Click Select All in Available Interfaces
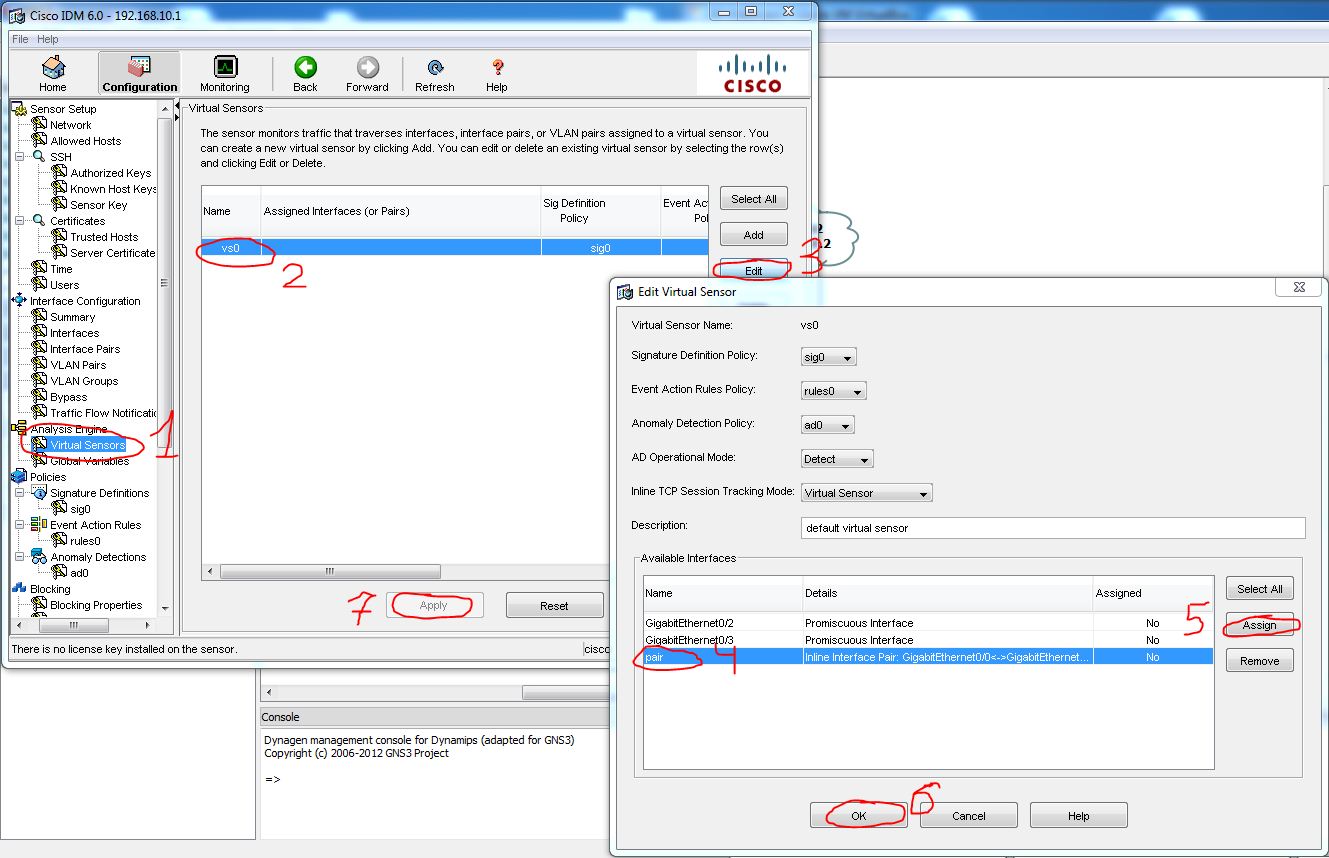1329x858 pixels. [x=1260, y=589]
